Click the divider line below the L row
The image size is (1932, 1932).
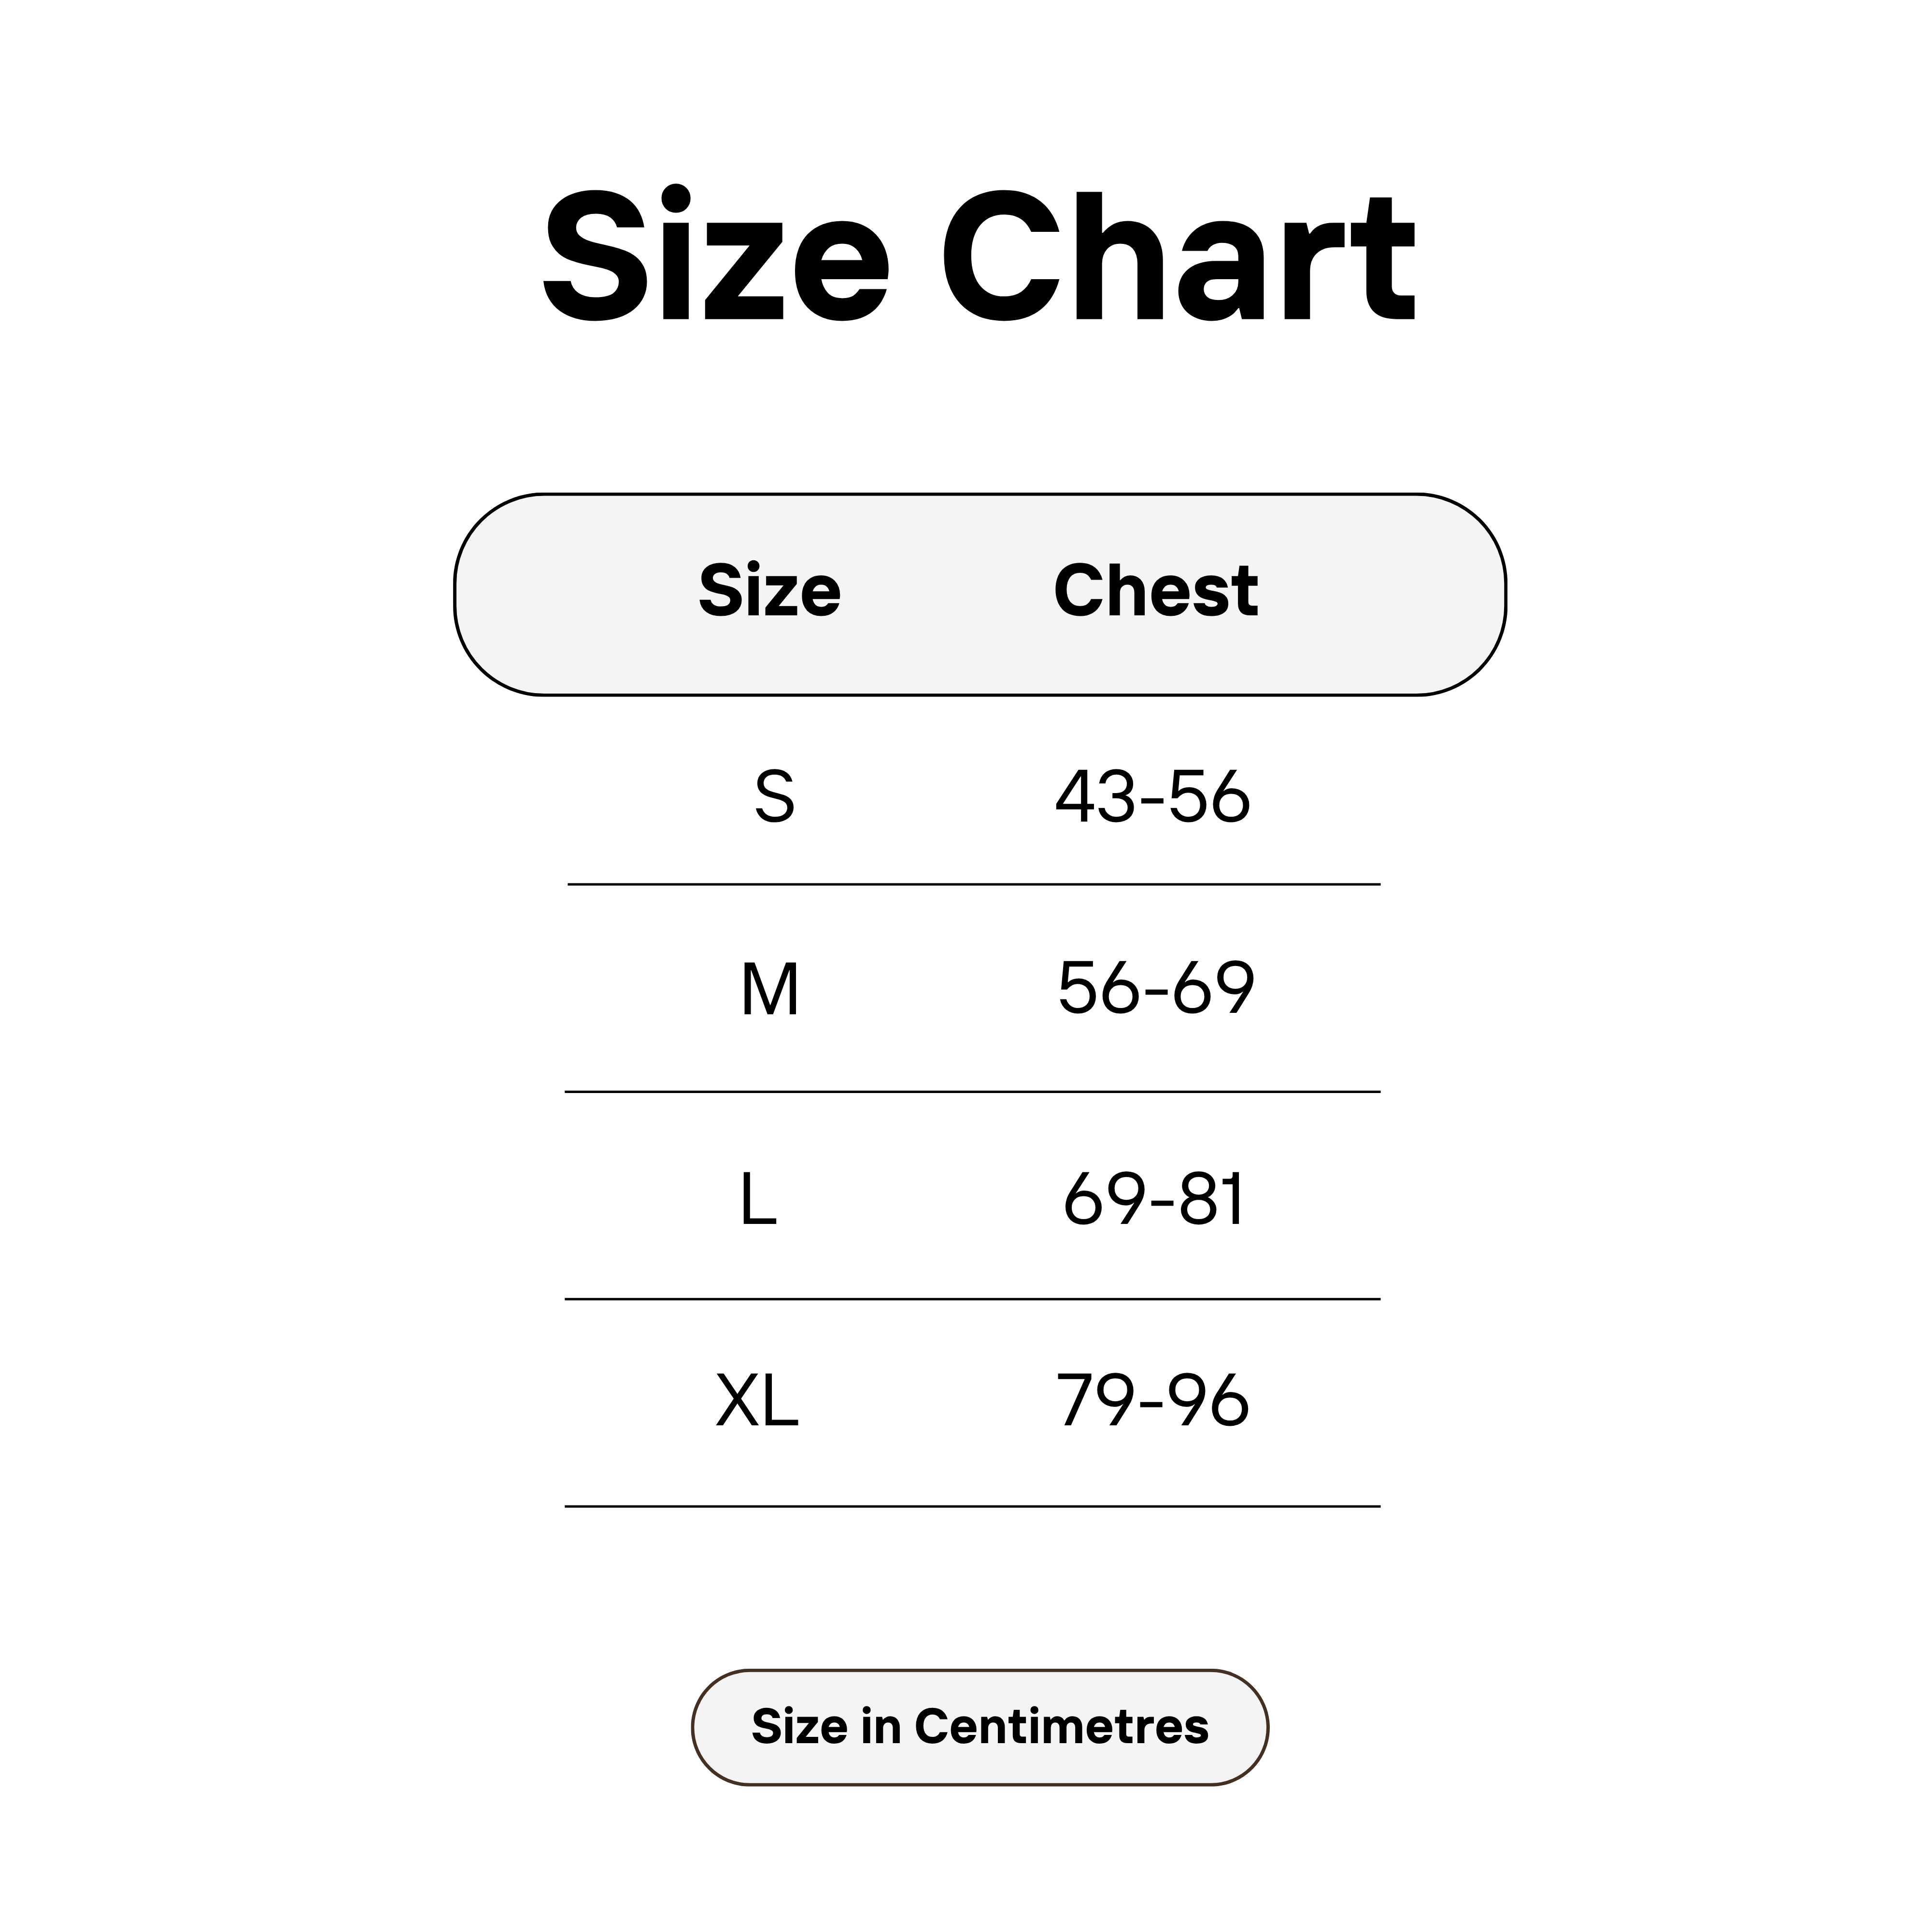tap(972, 1299)
